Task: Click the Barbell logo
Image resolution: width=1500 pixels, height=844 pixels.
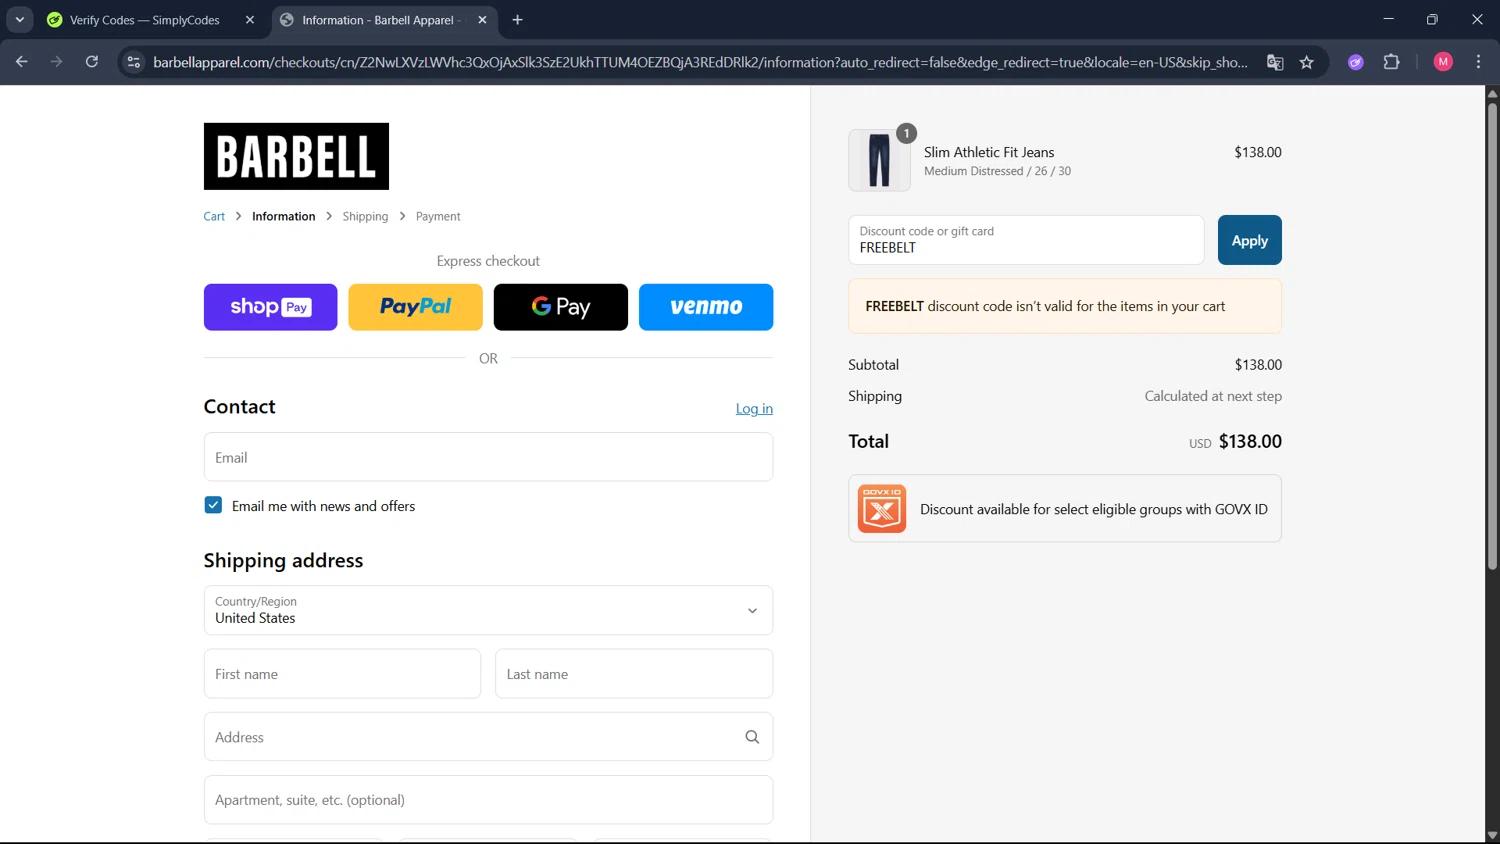Action: (296, 156)
